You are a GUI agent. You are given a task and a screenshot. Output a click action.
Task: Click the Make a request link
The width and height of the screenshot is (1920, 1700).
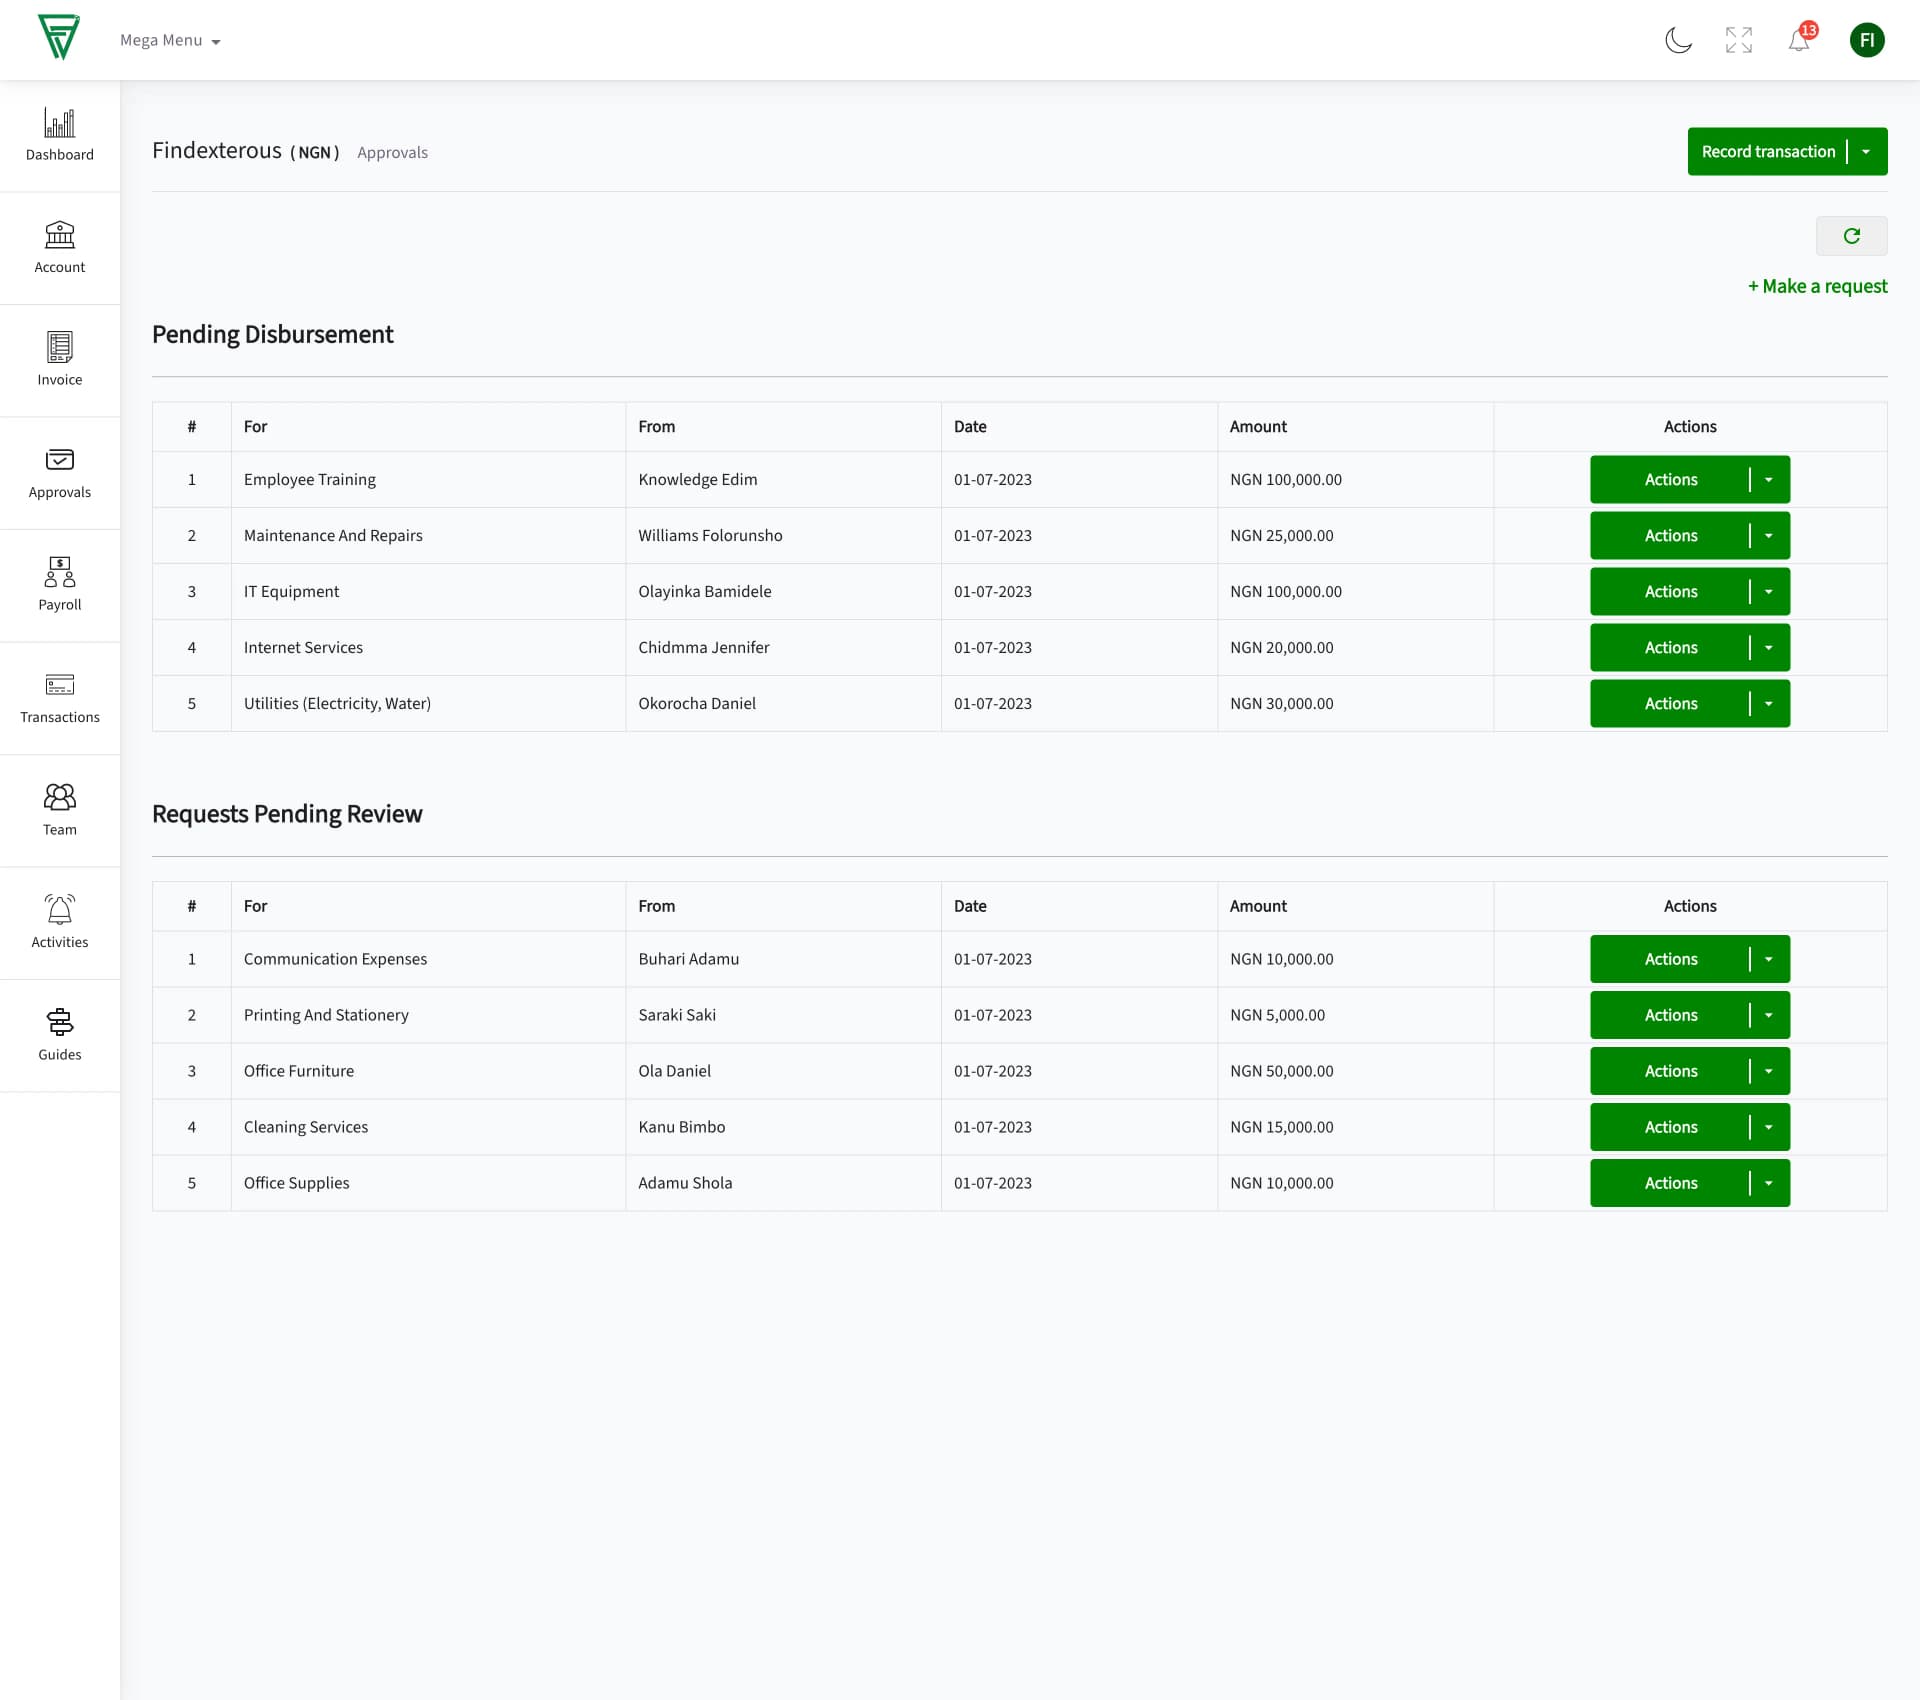1817,286
